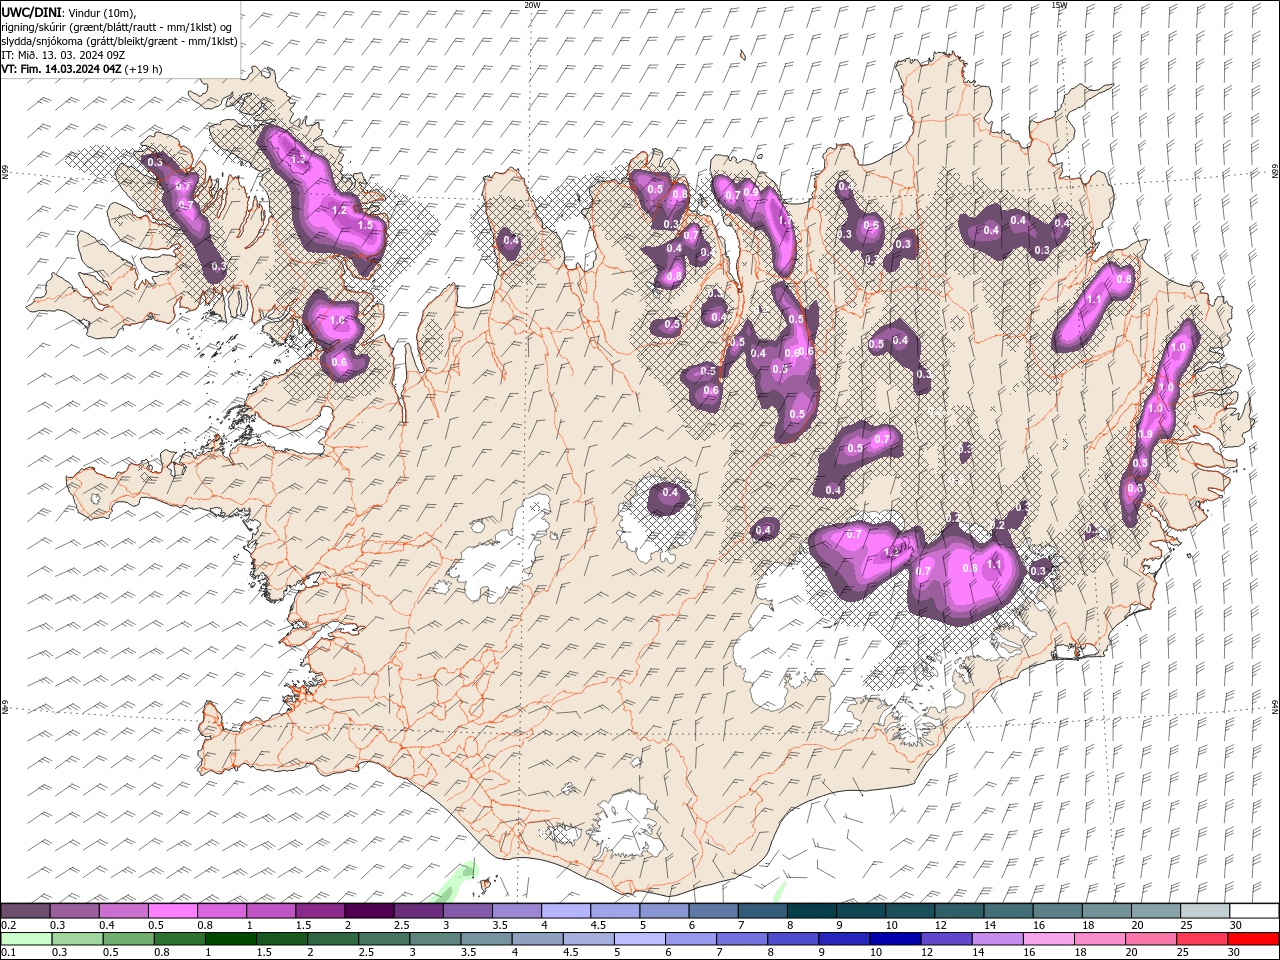Click white upper legend swatch after 30

1254,911
